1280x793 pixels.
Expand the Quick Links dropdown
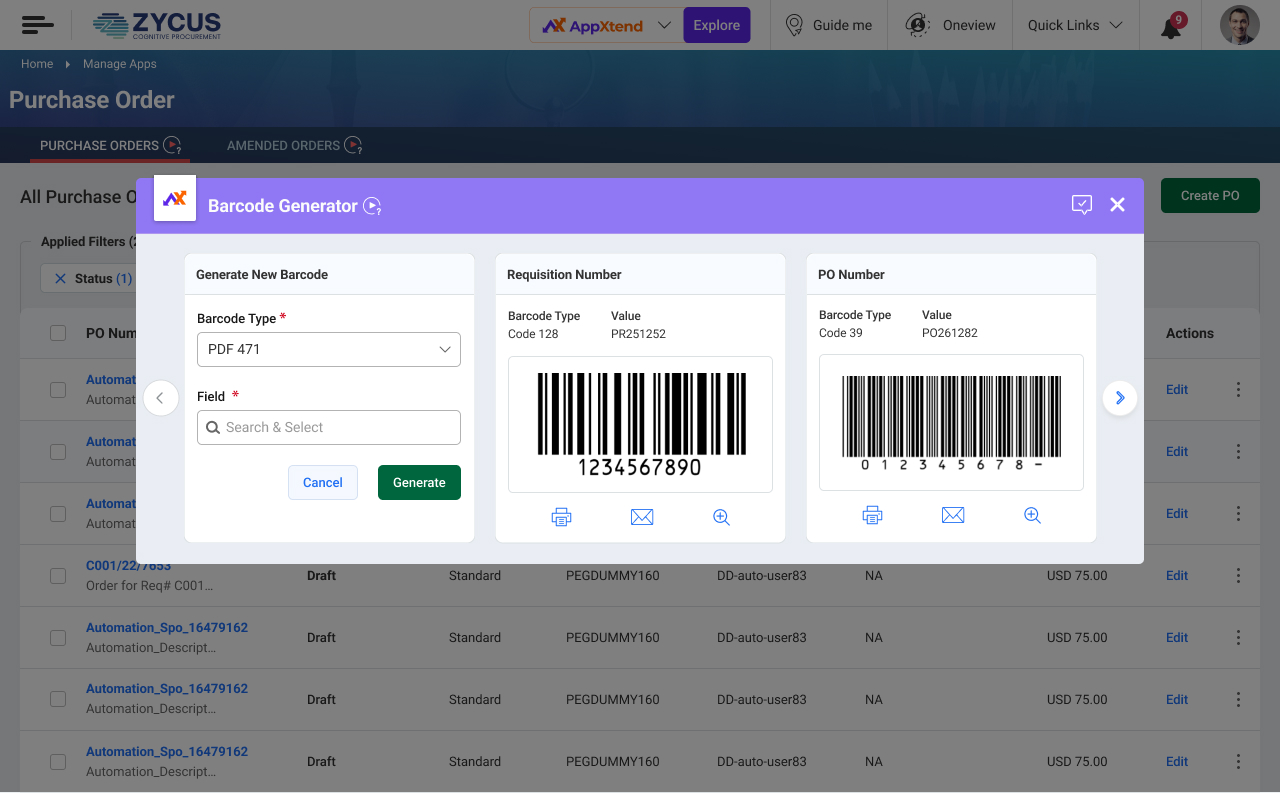coord(1075,25)
